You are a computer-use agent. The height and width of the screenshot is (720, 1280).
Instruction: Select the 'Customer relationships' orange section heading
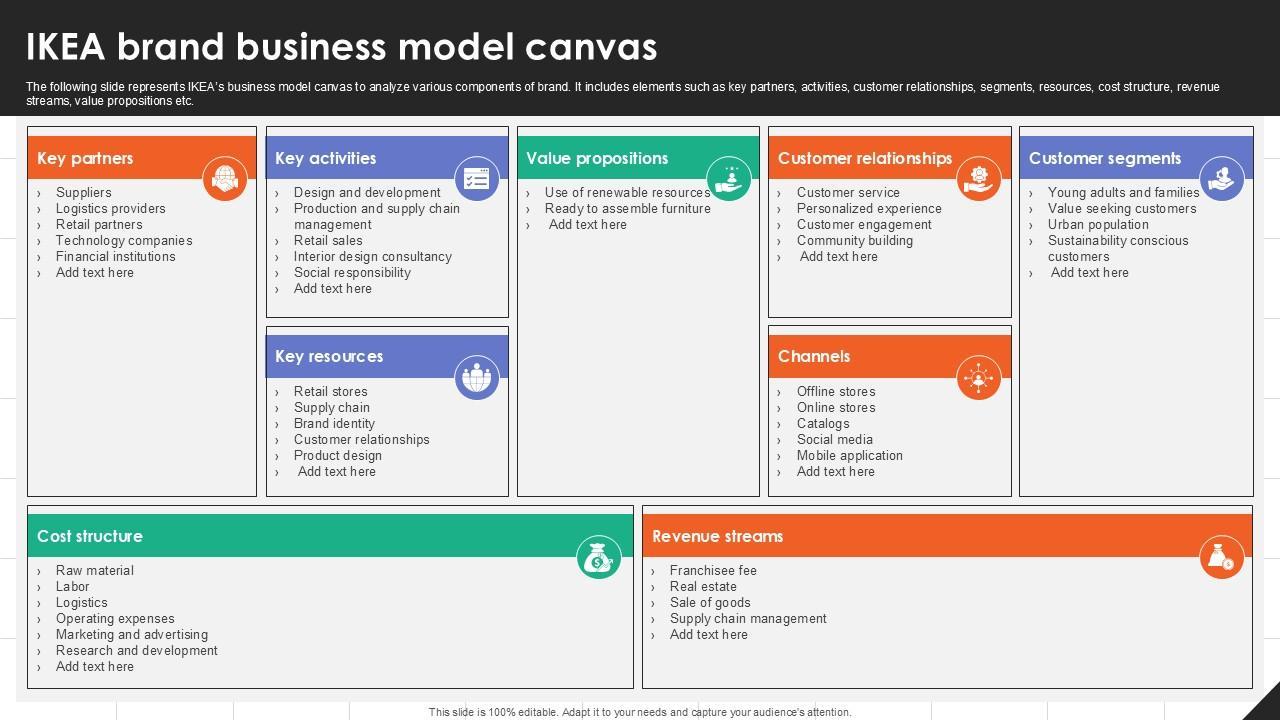pos(865,158)
